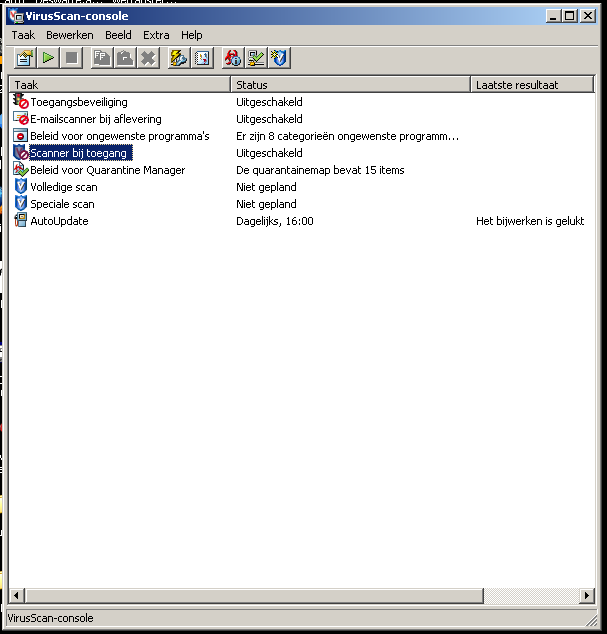Click the horizontal scrollbar thumb
This screenshot has height=634, width=607.
coord(254,595)
